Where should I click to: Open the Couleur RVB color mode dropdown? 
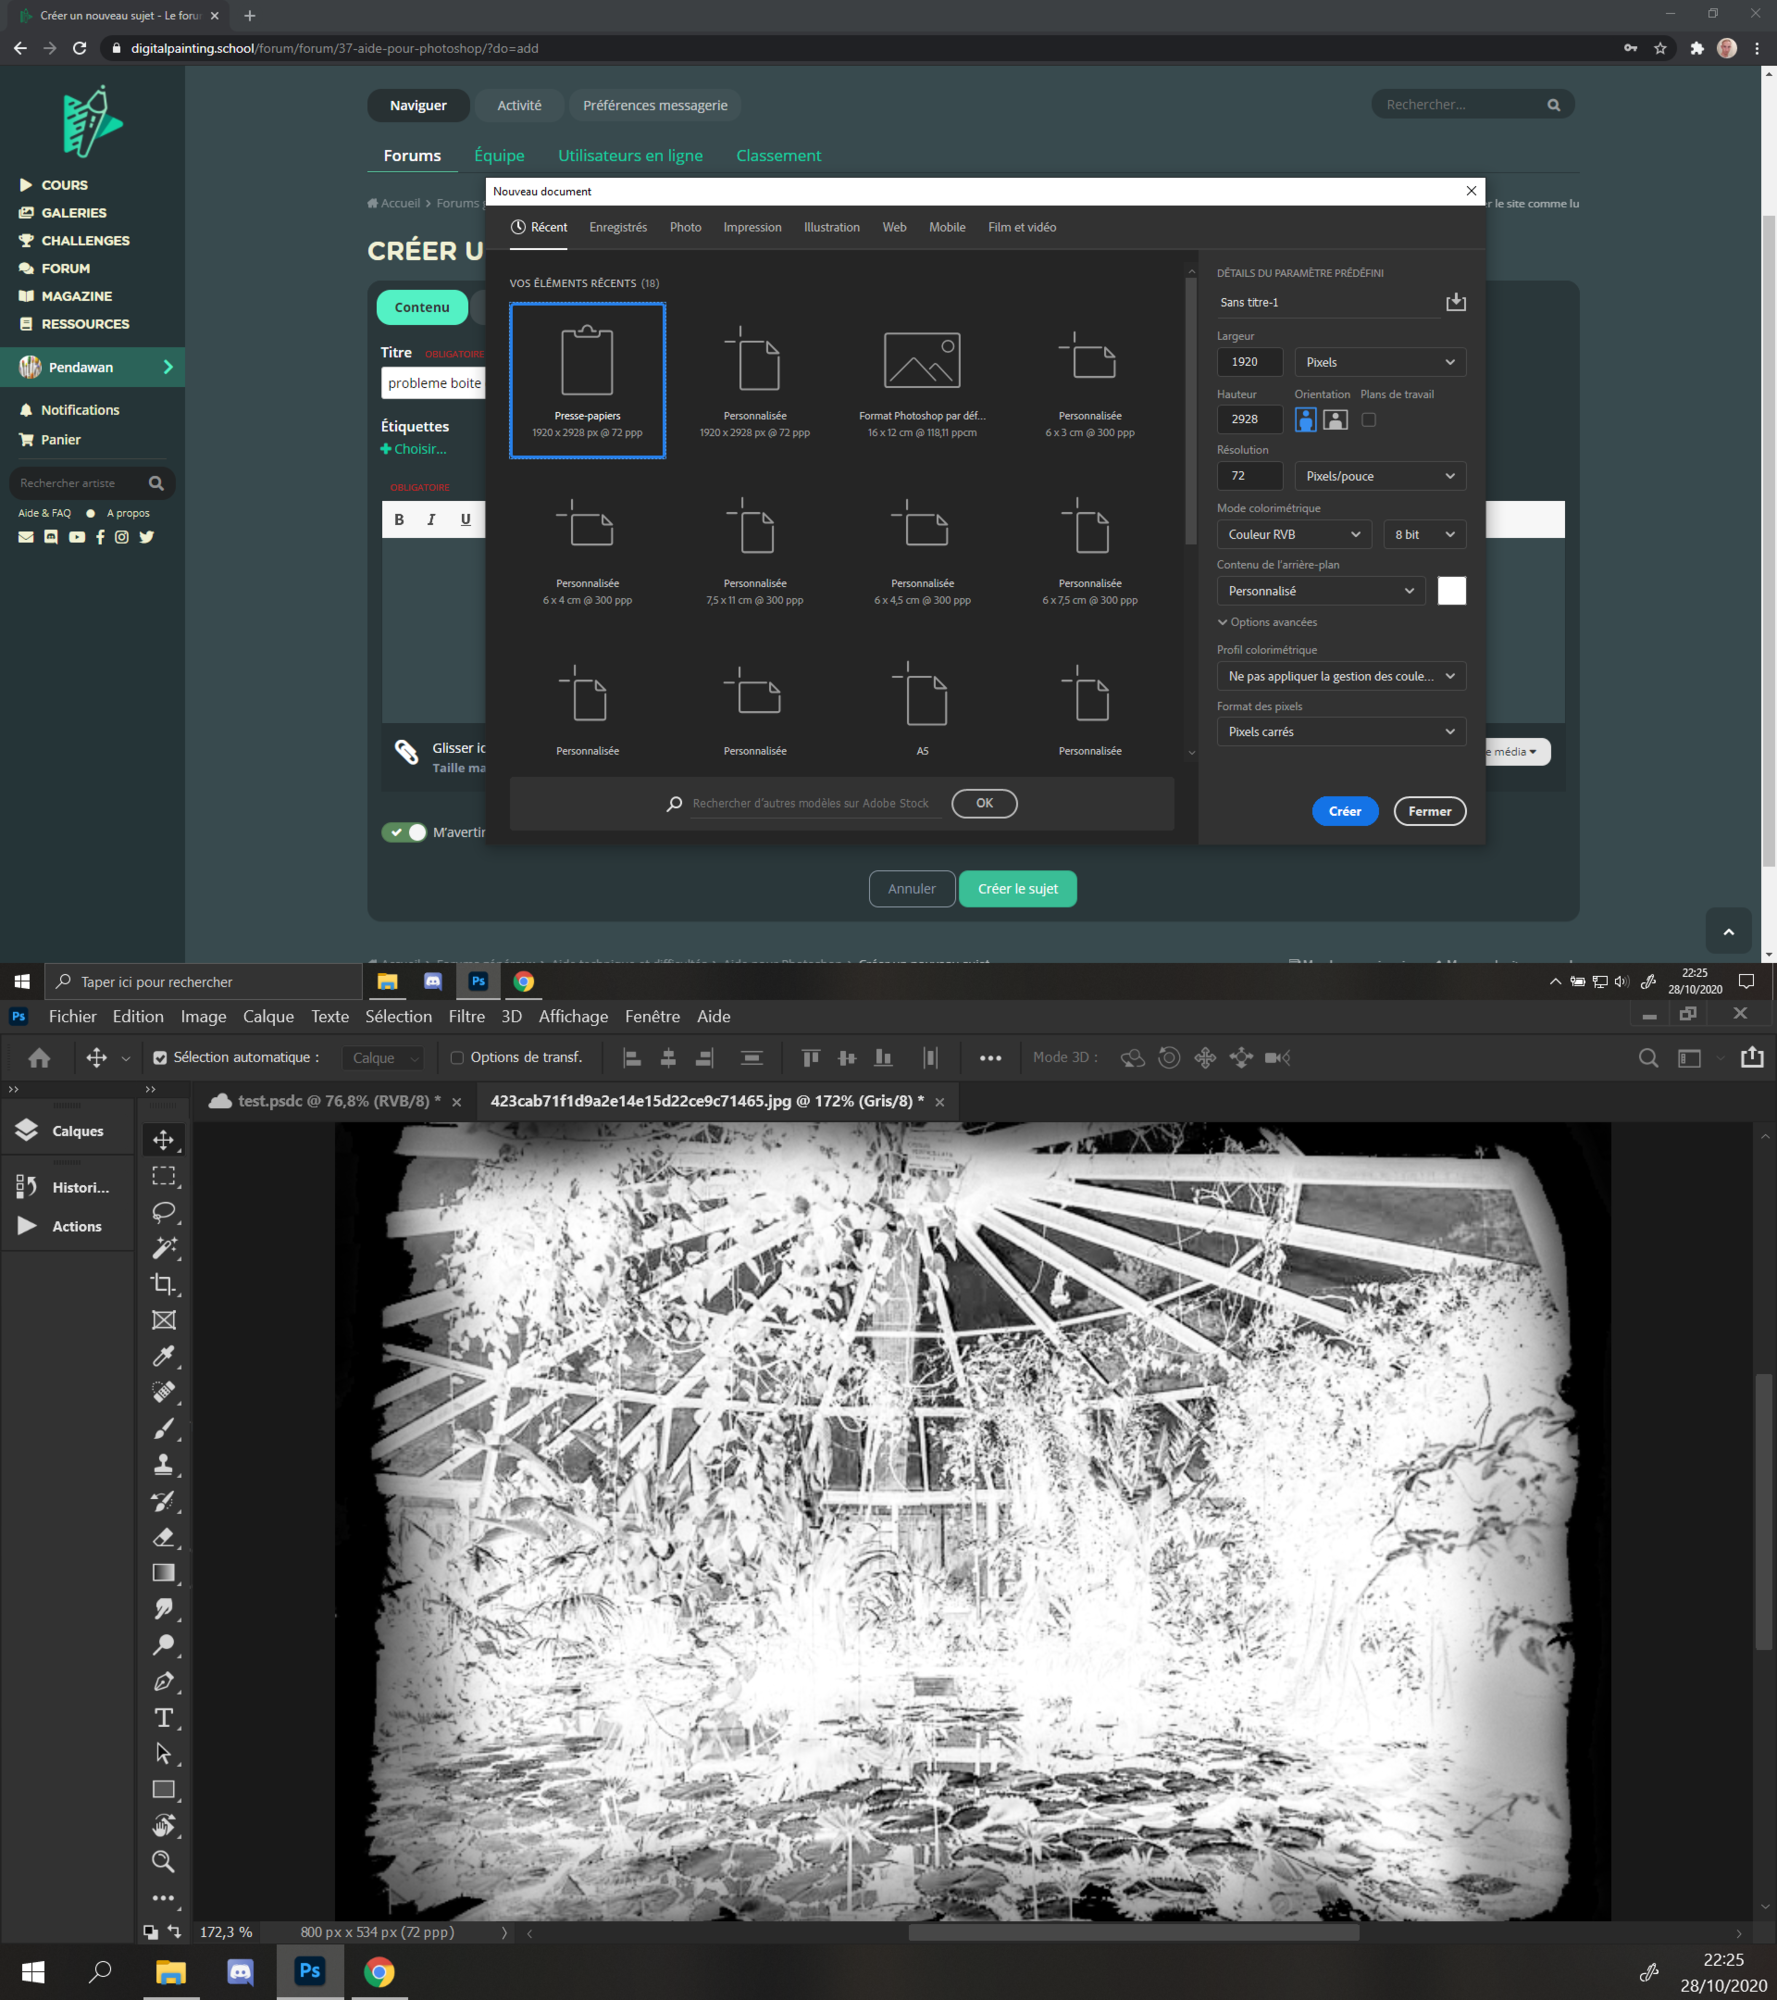pos(1293,534)
